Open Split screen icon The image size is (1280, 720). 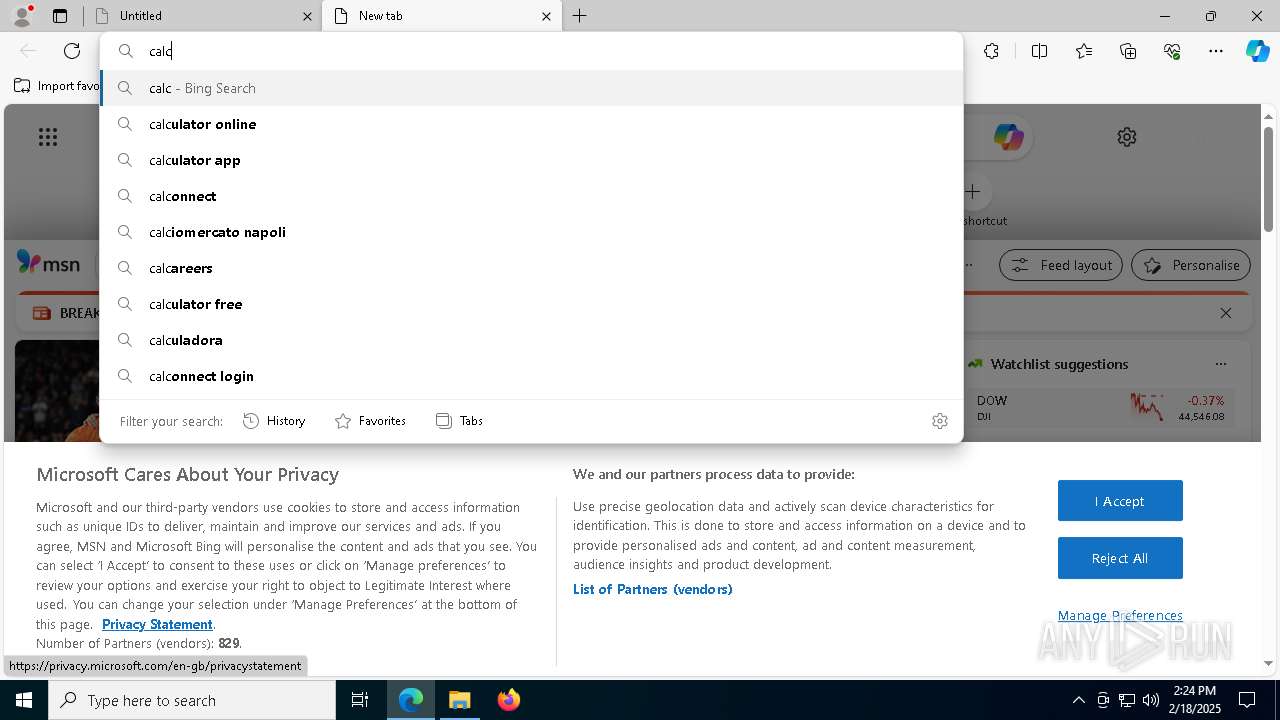click(x=1039, y=51)
